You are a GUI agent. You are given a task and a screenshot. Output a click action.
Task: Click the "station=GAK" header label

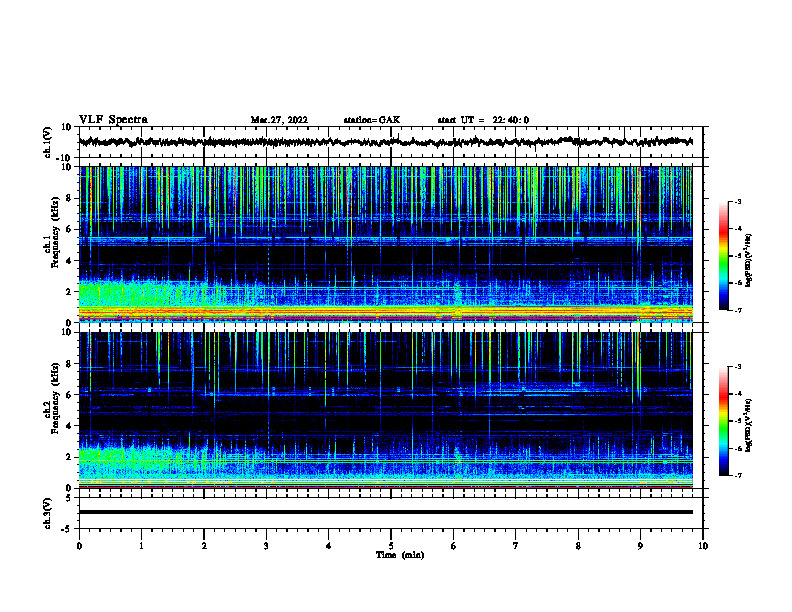click(x=372, y=120)
